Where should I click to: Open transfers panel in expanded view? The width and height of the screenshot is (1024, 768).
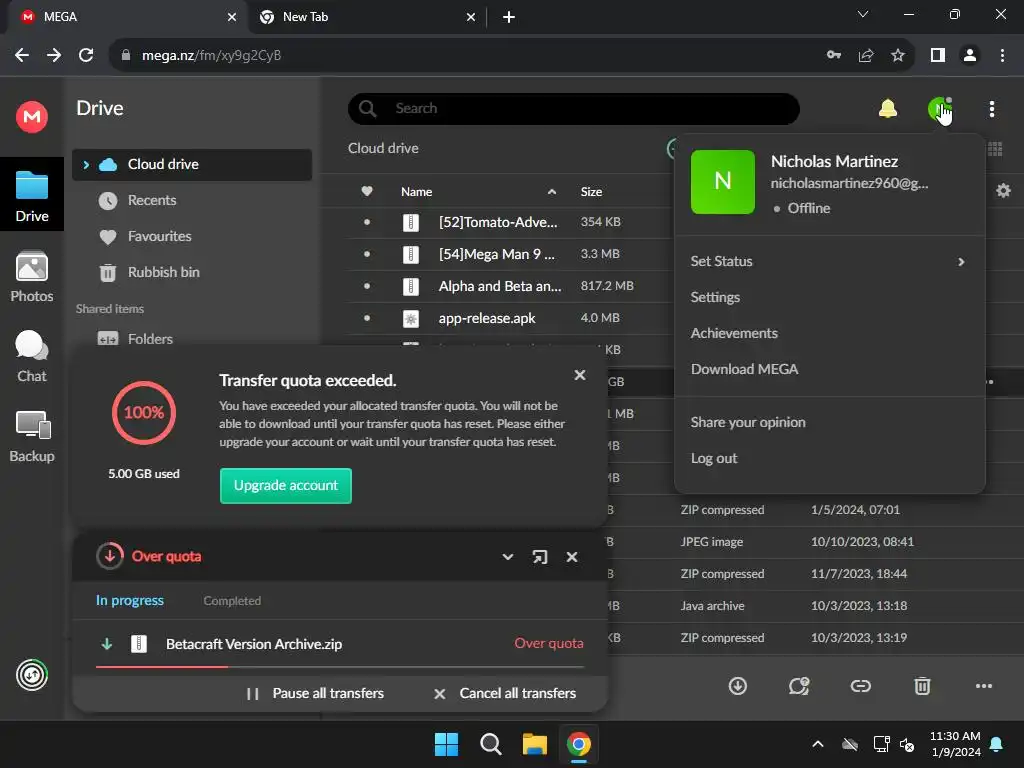tap(539, 557)
